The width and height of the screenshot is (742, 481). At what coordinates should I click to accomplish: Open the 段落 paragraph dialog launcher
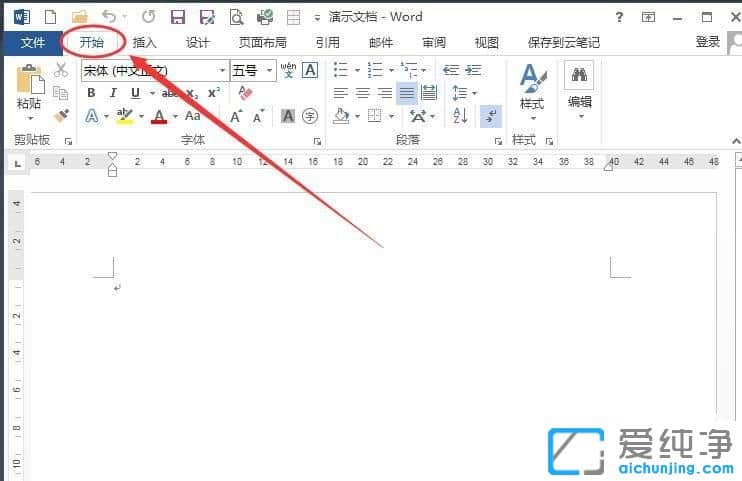tap(498, 141)
